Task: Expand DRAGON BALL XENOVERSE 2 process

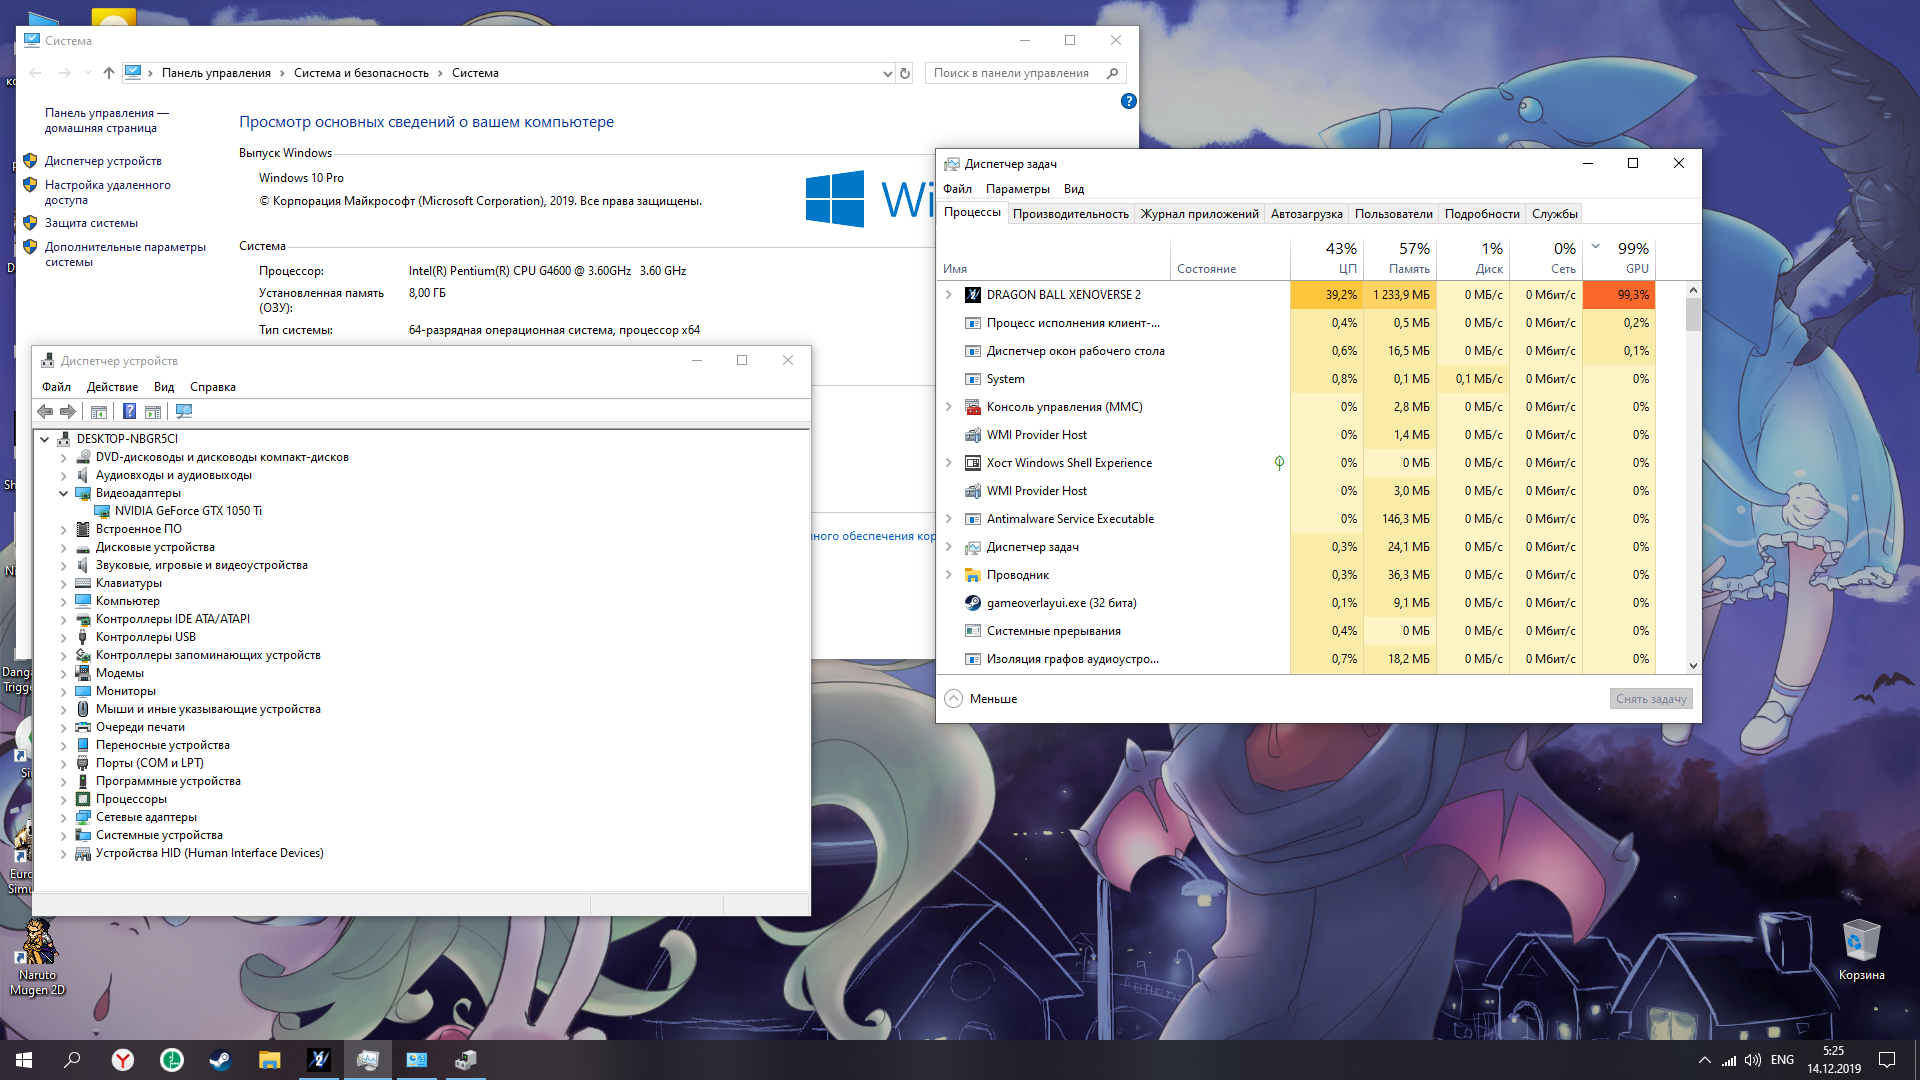Action: click(949, 295)
